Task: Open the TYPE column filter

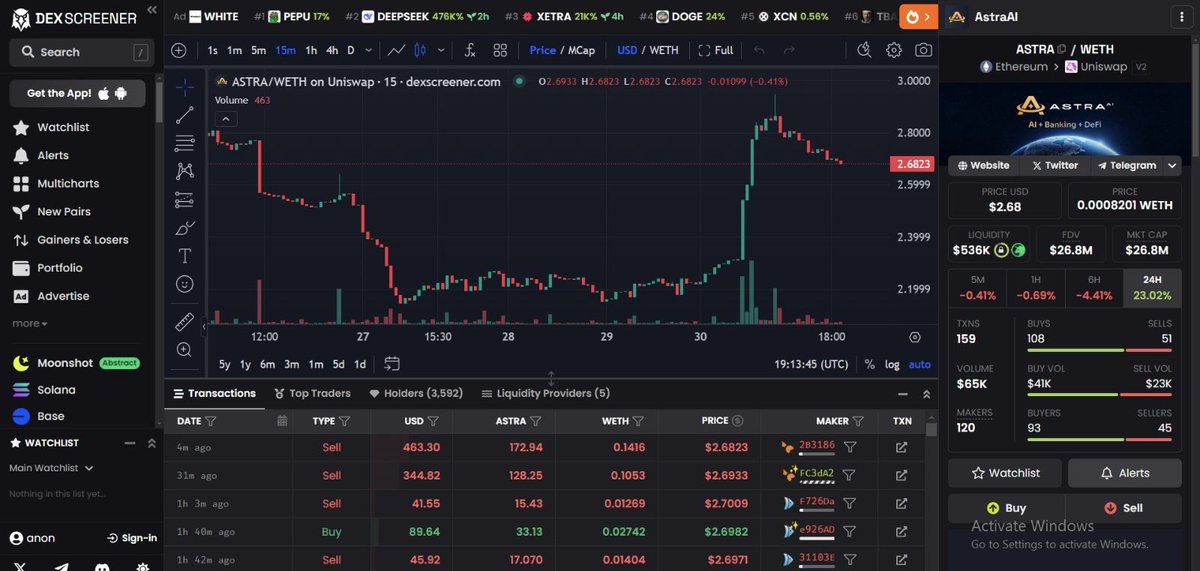Action: (x=344, y=421)
